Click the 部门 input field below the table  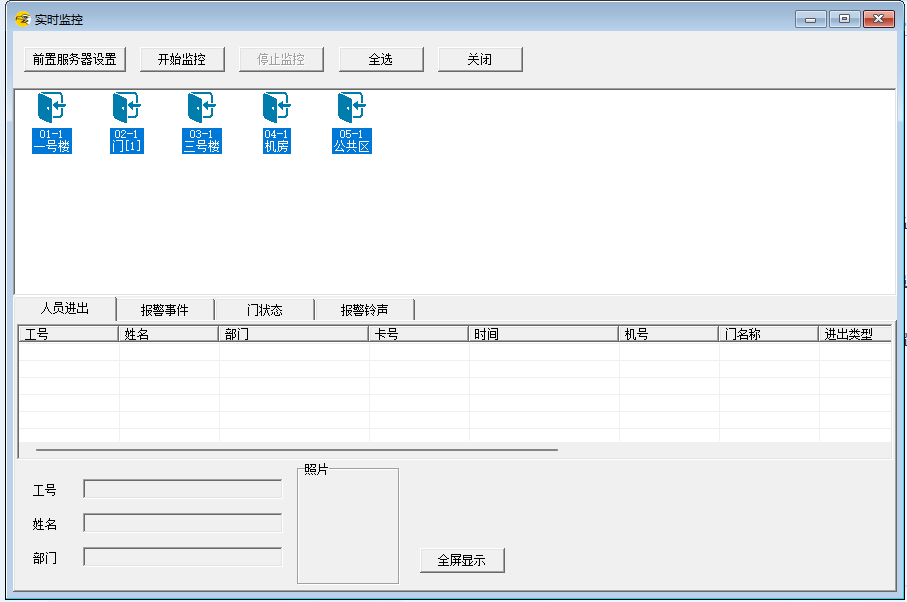183,557
